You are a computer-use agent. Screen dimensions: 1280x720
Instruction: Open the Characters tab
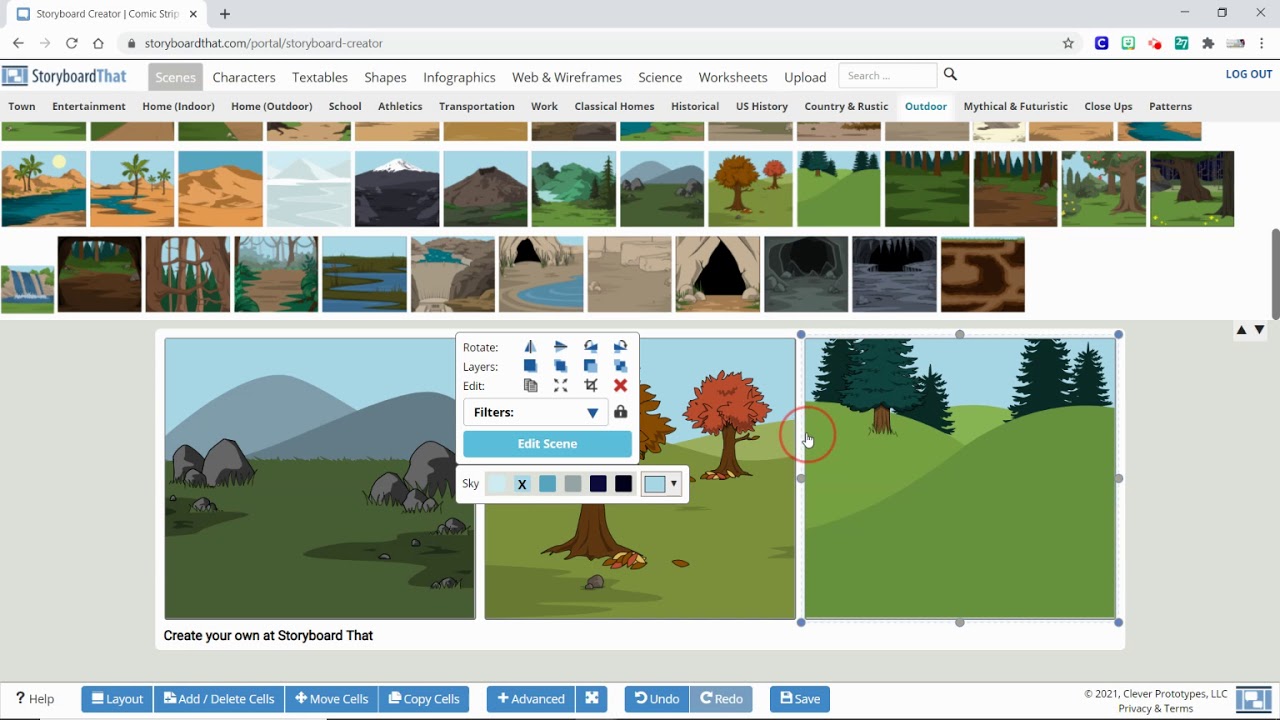(x=244, y=77)
